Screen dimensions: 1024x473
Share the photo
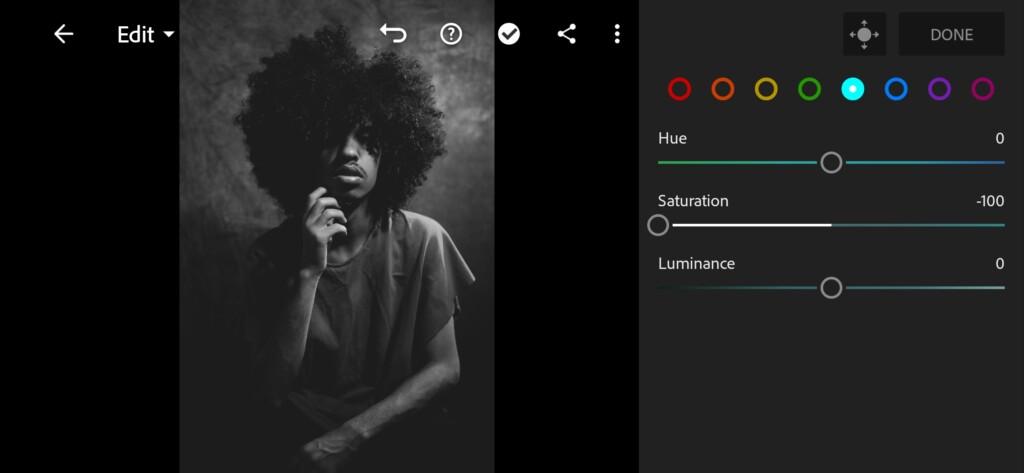coord(566,34)
